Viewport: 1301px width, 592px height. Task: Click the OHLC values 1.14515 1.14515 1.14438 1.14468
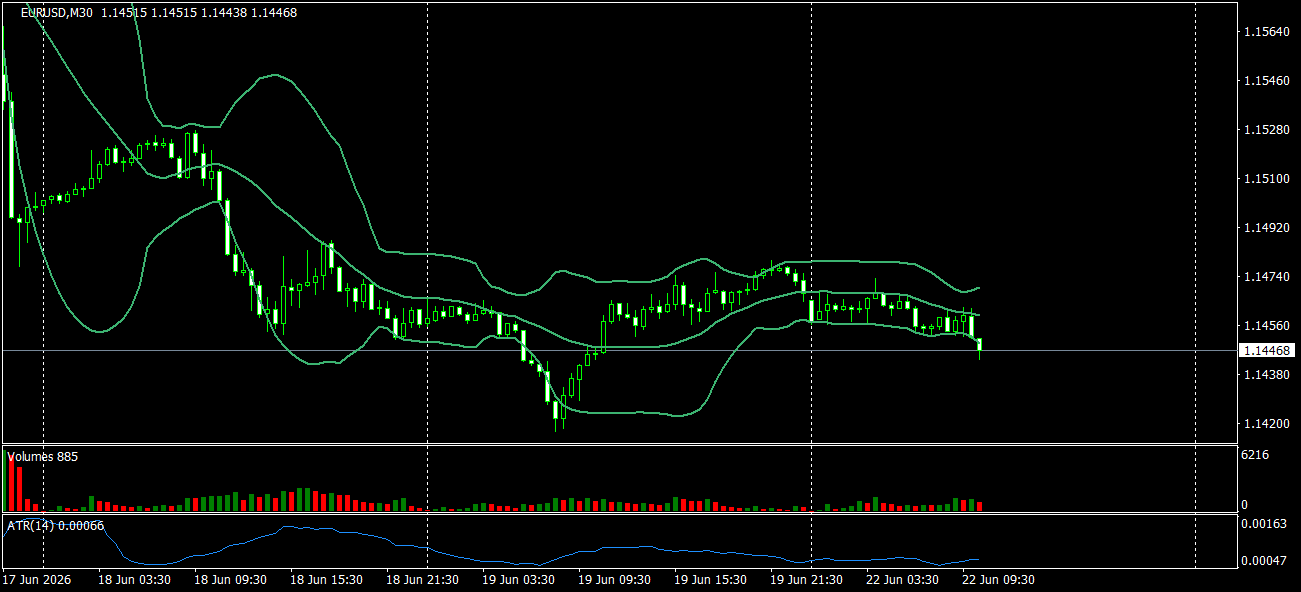point(199,13)
